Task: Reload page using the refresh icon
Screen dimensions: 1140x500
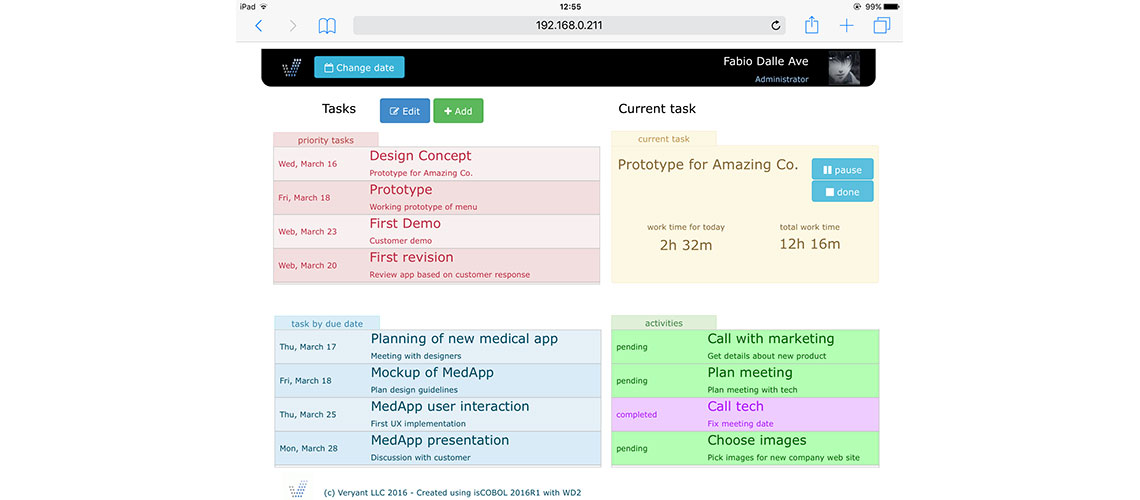Action: pos(775,26)
